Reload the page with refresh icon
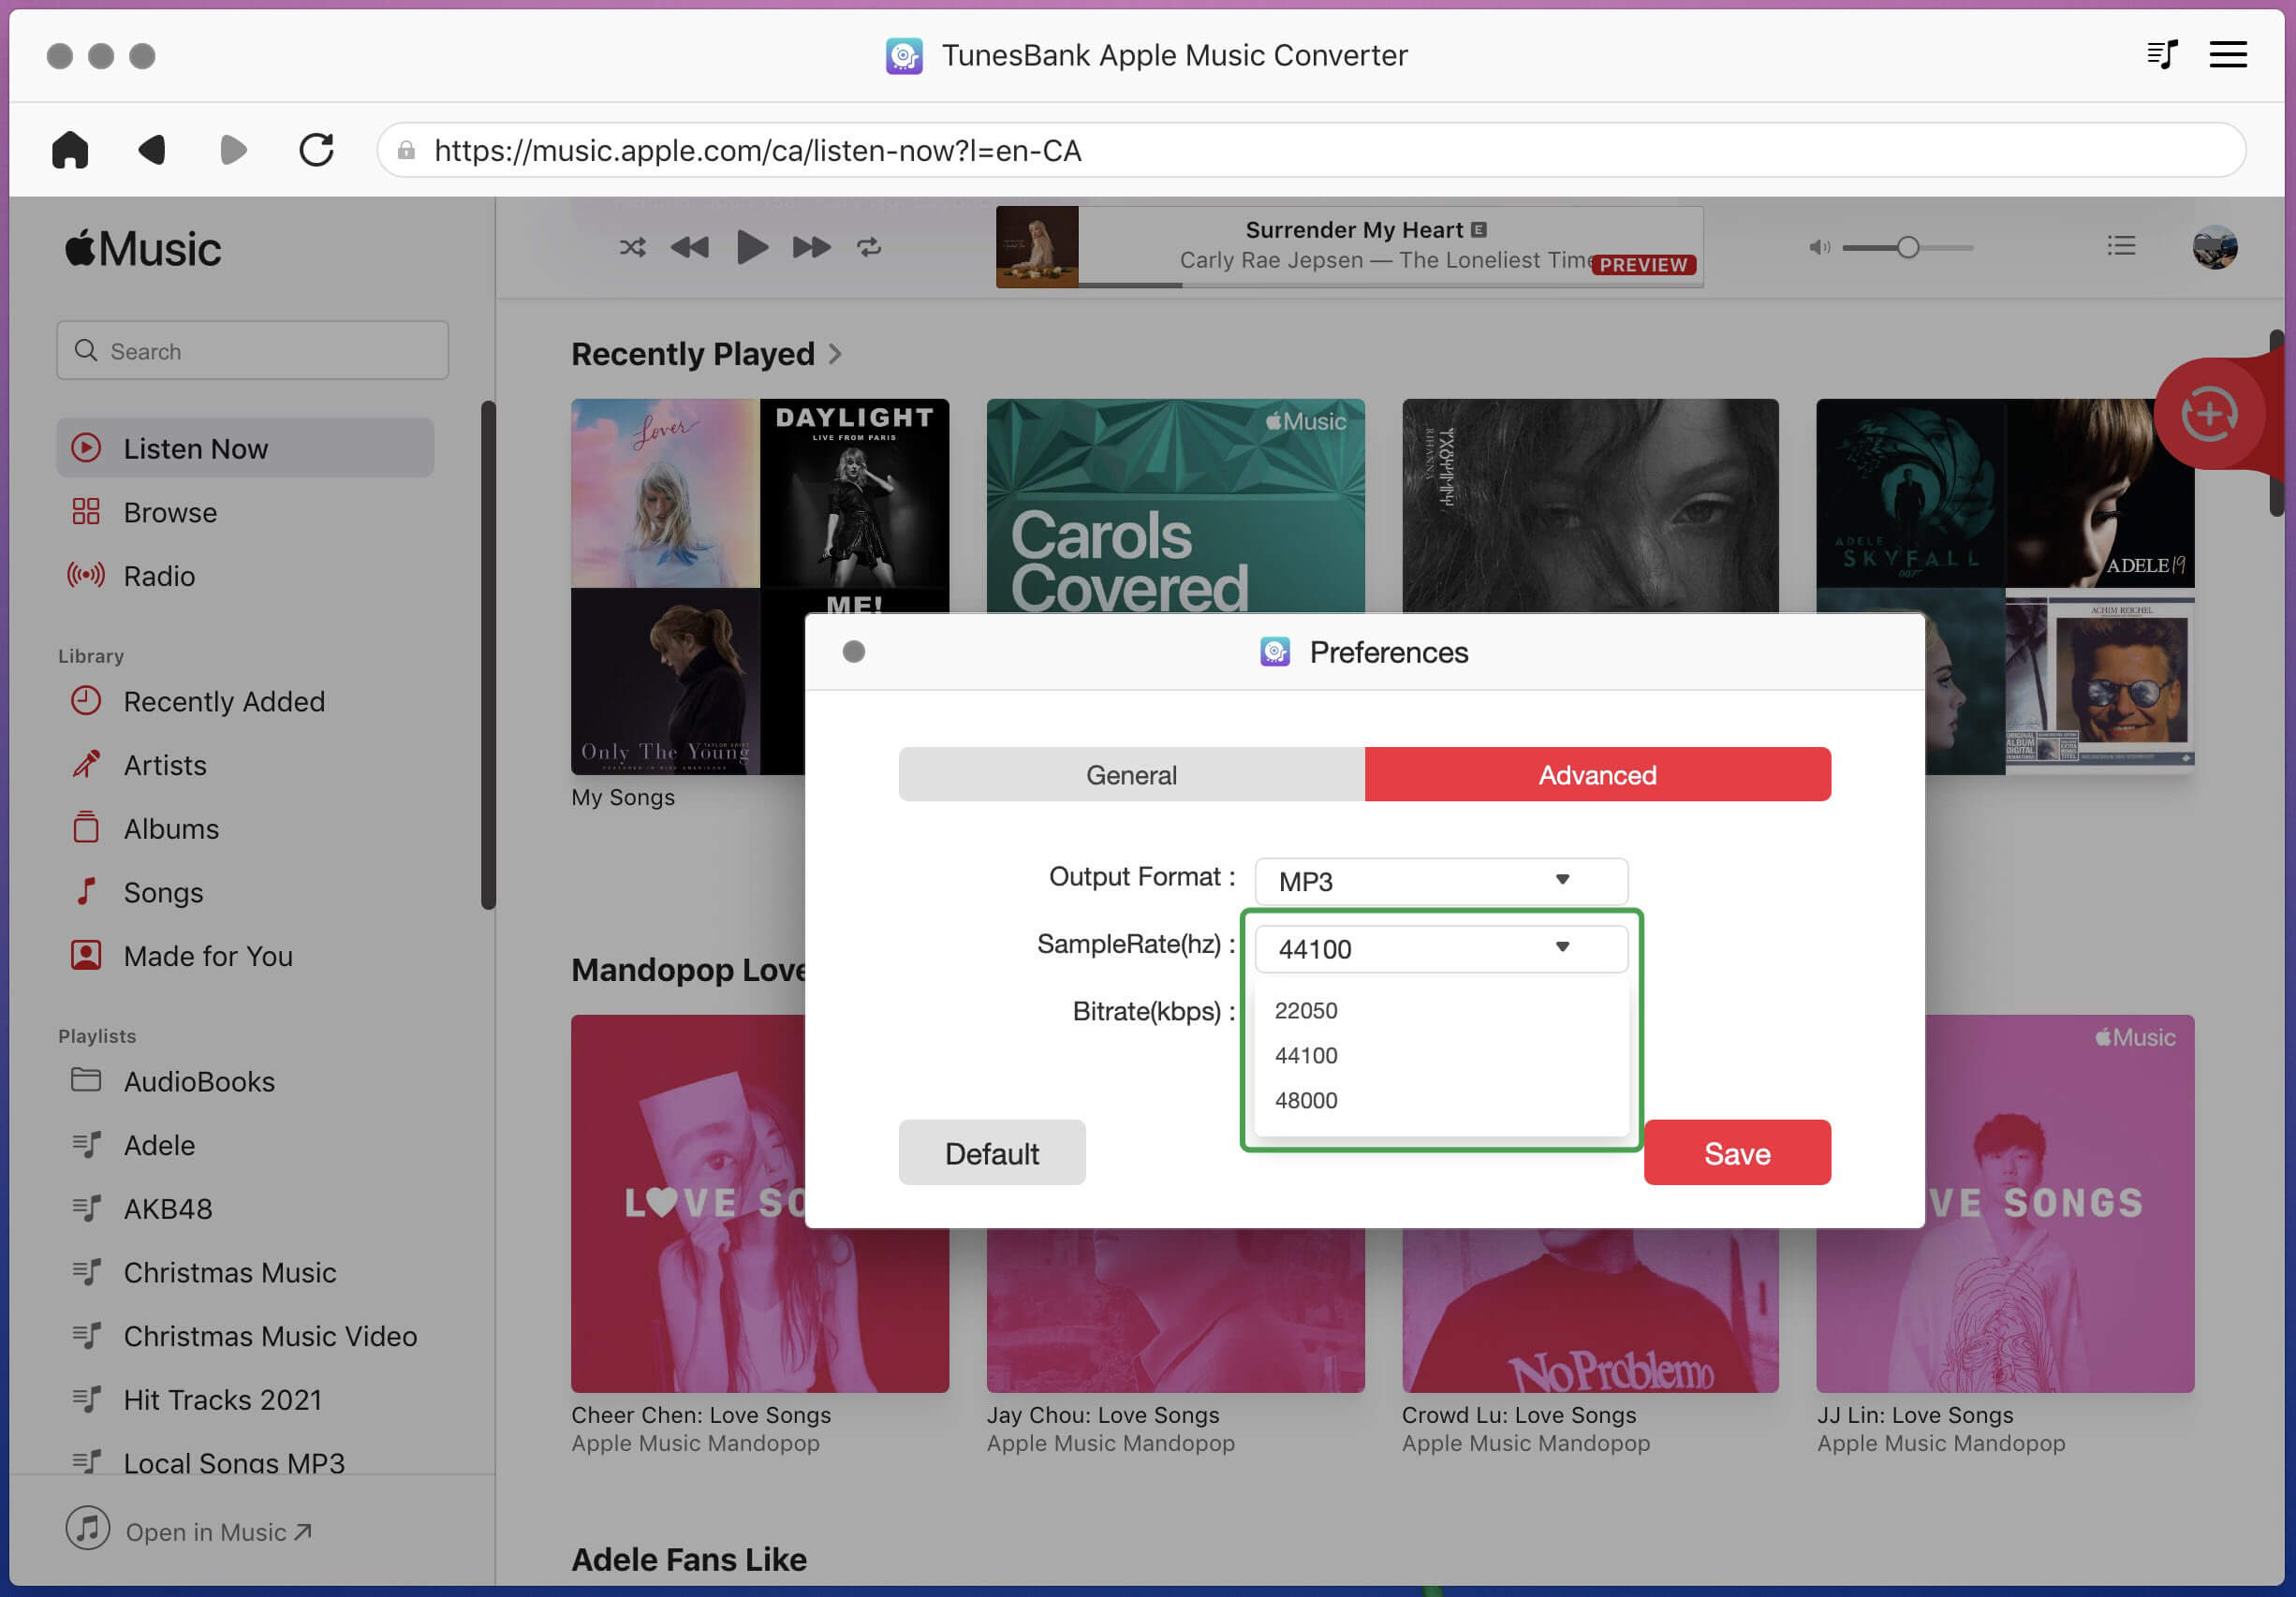Screen dimensions: 2296x1597 point(316,150)
